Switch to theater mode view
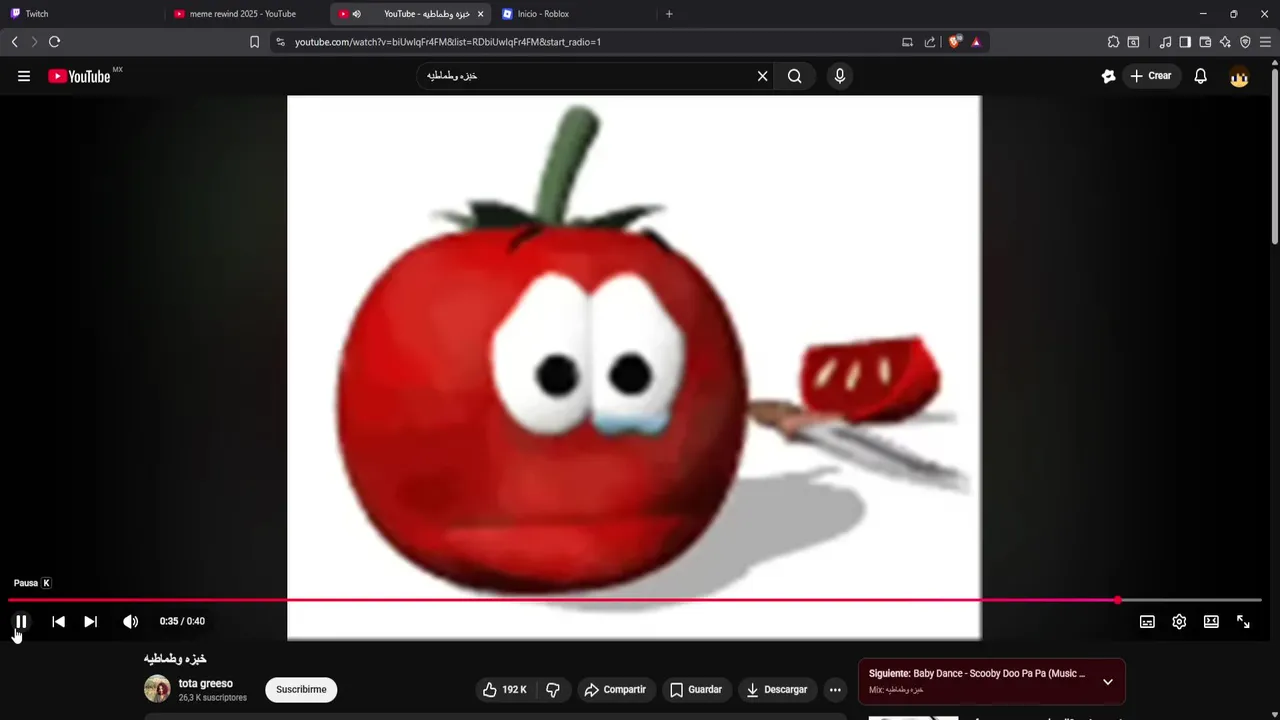The image size is (1280, 720). [1211, 621]
